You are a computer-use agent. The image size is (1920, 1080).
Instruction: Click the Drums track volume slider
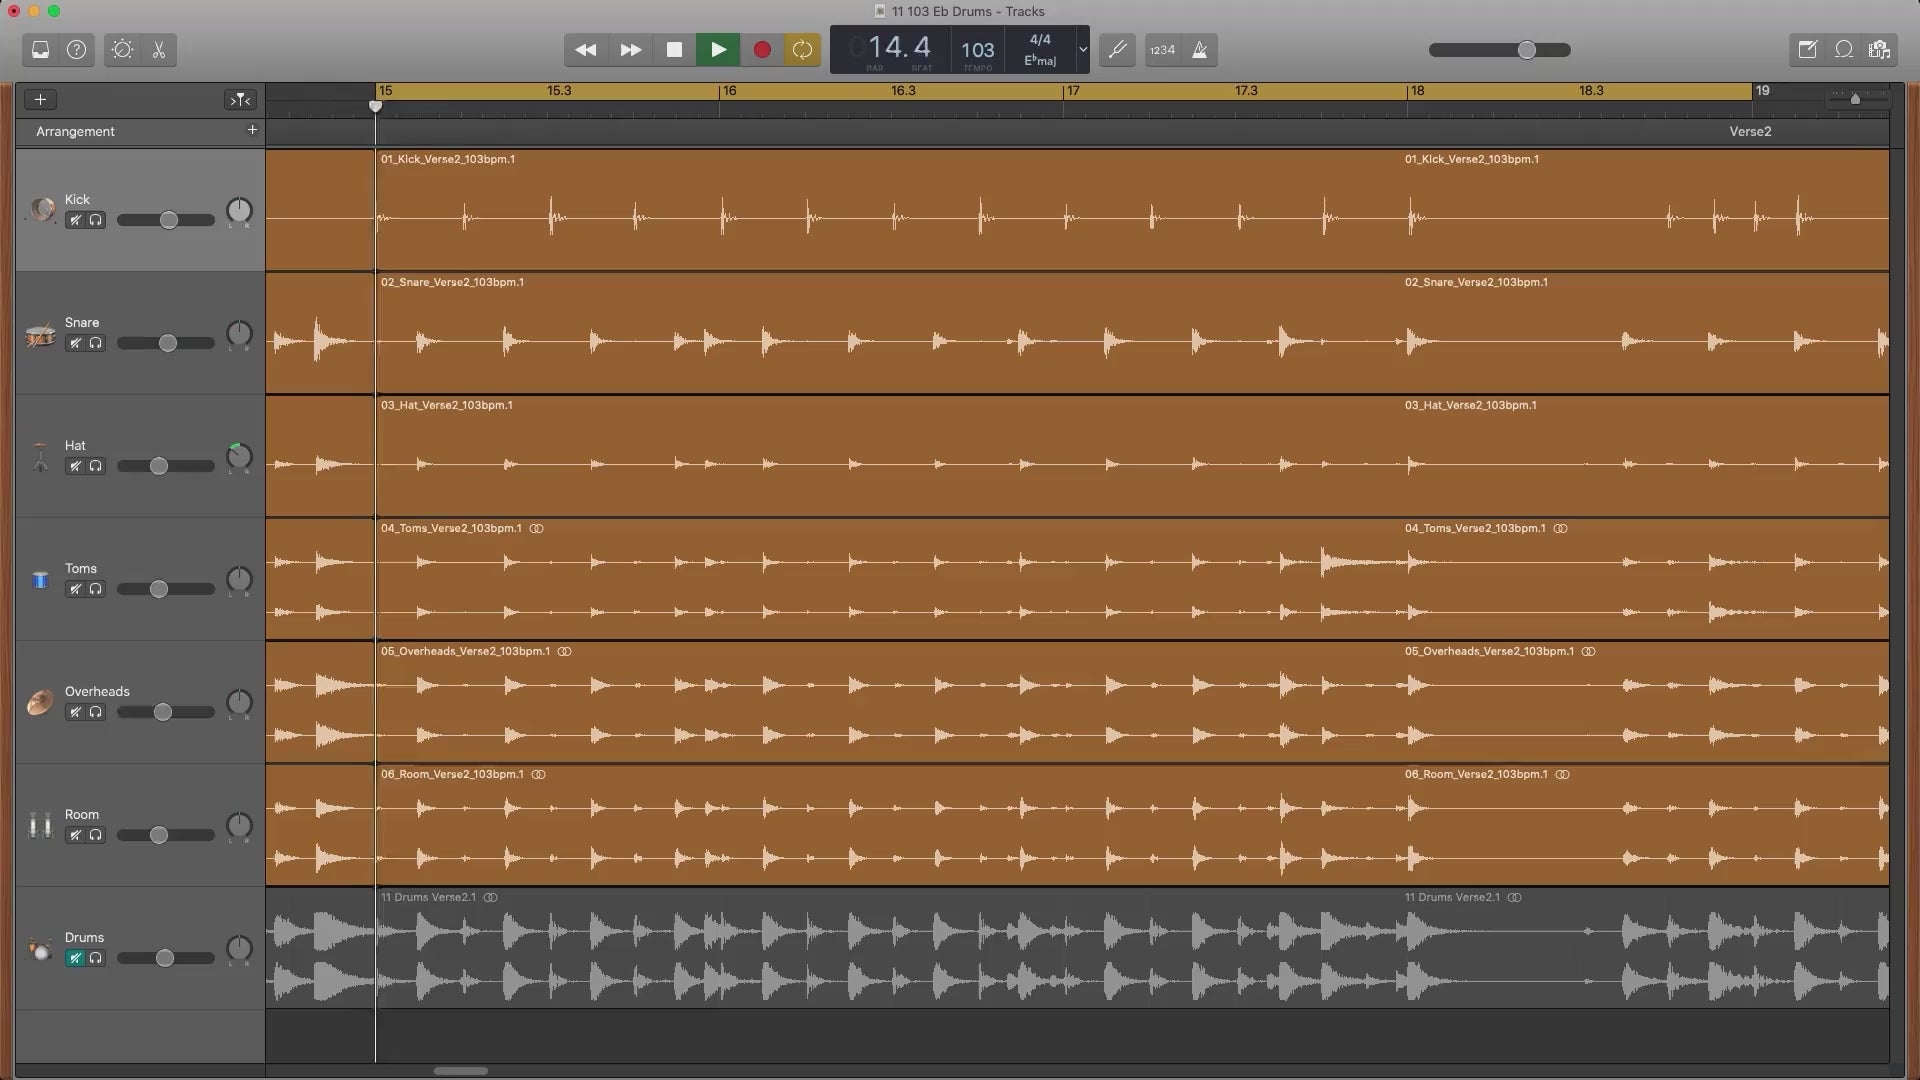tap(166, 958)
